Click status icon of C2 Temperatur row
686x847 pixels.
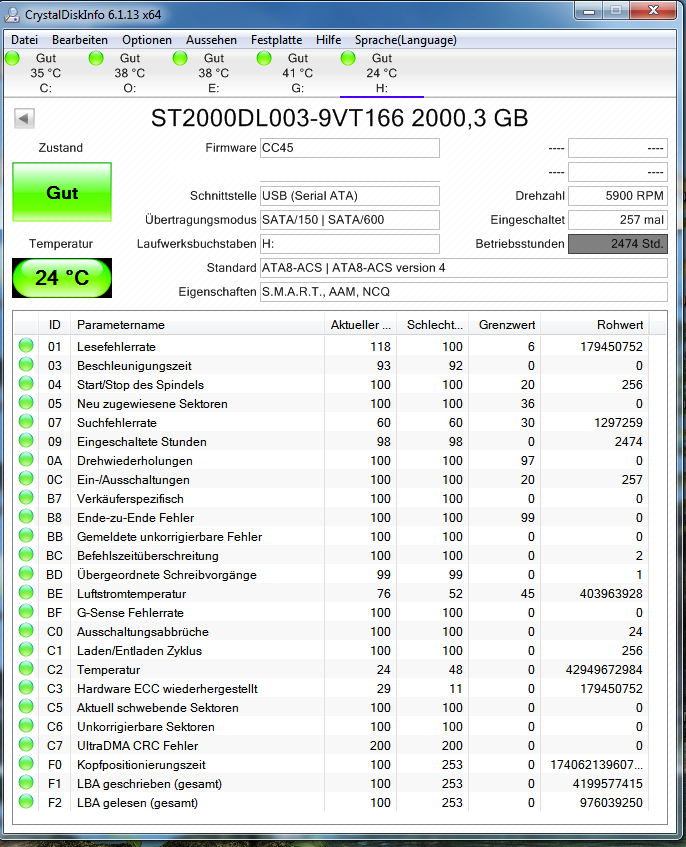(26, 669)
